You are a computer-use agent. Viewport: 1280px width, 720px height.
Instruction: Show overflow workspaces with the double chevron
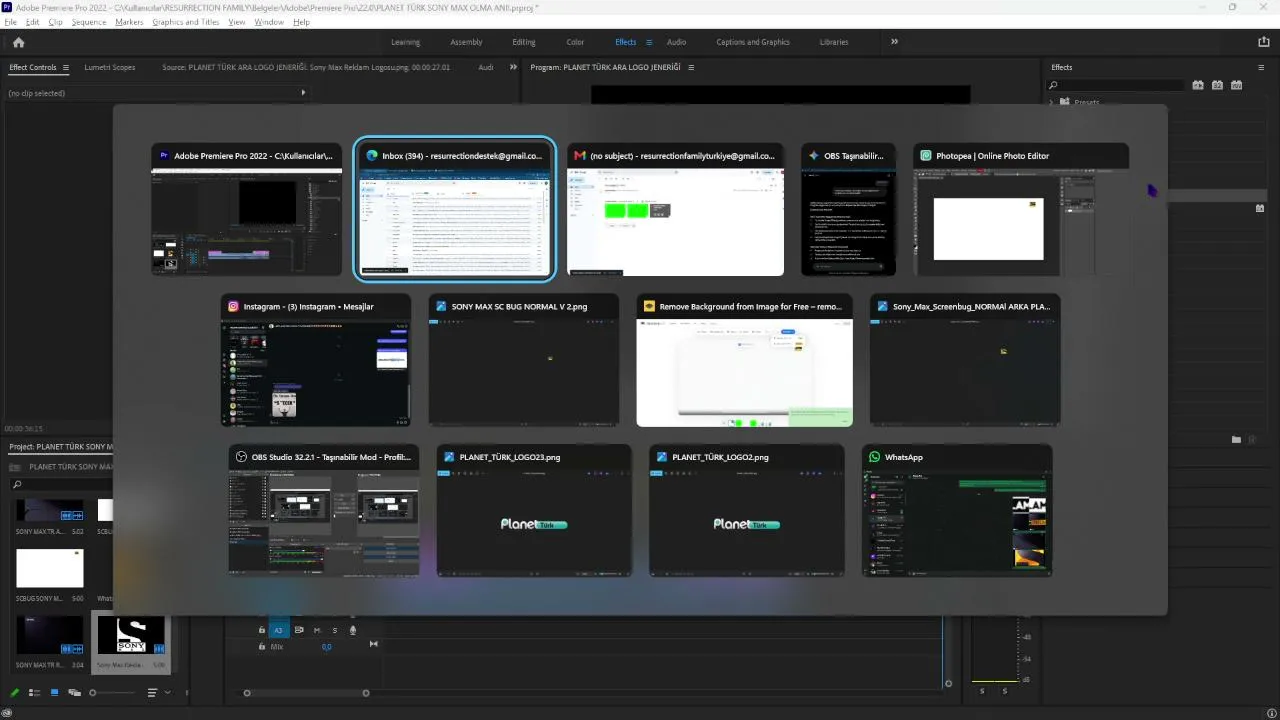click(x=894, y=42)
